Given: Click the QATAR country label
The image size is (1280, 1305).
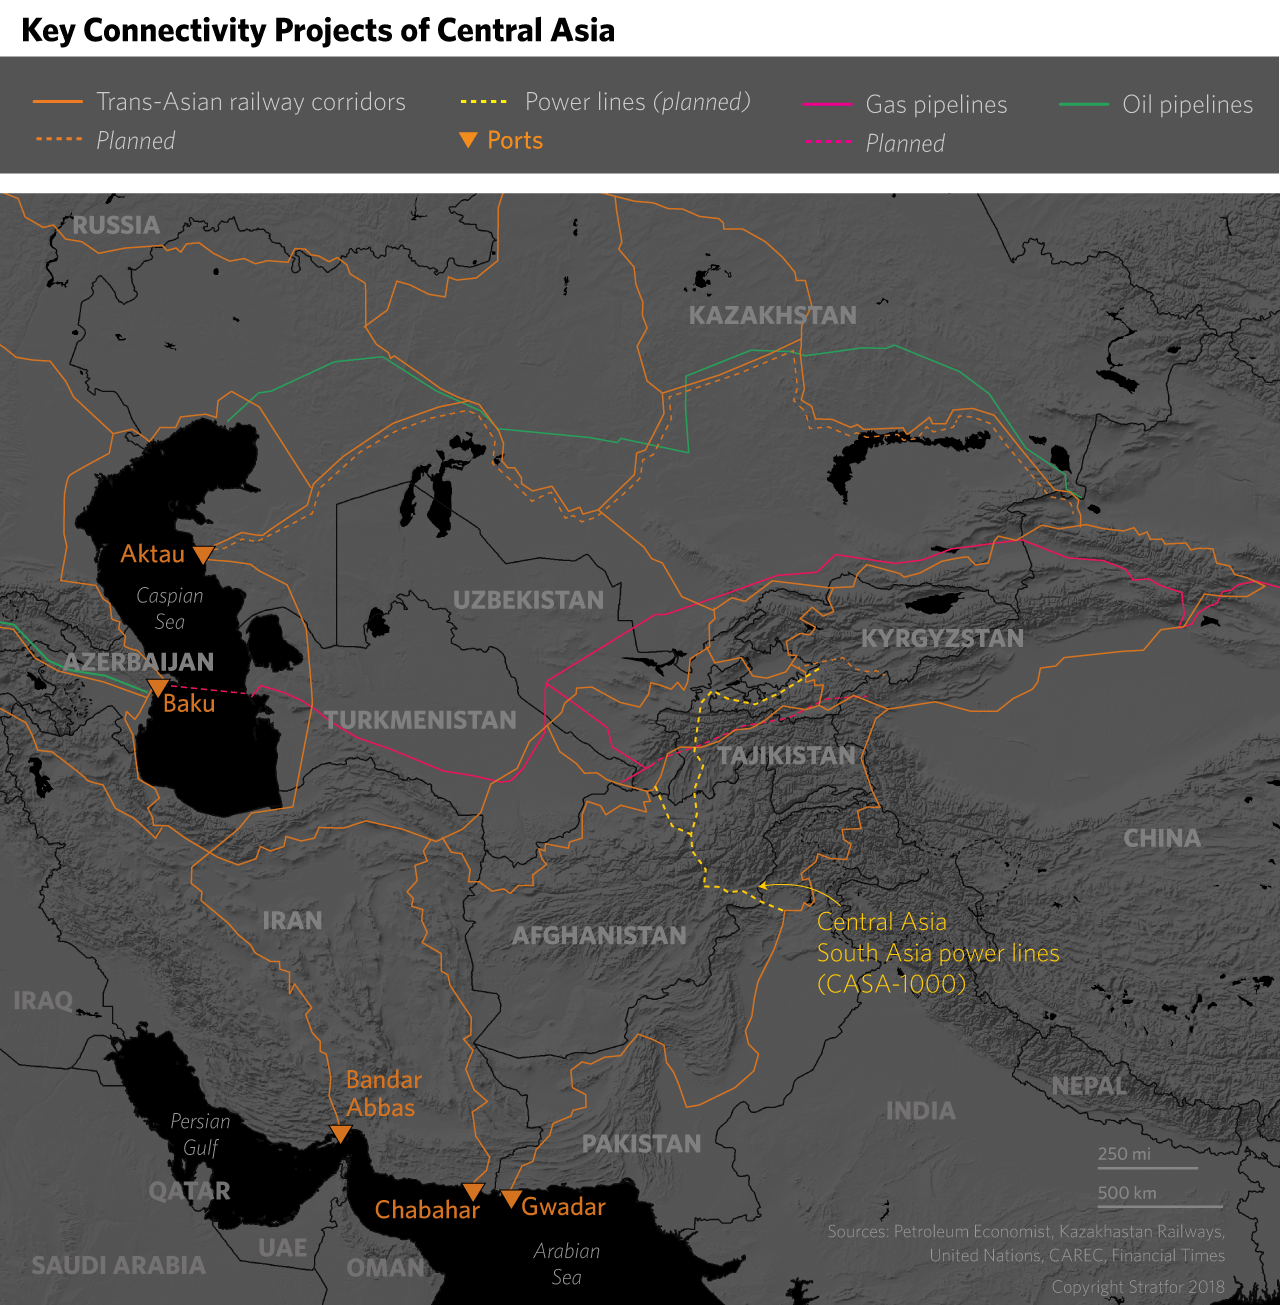Looking at the screenshot, I should (x=190, y=1191).
